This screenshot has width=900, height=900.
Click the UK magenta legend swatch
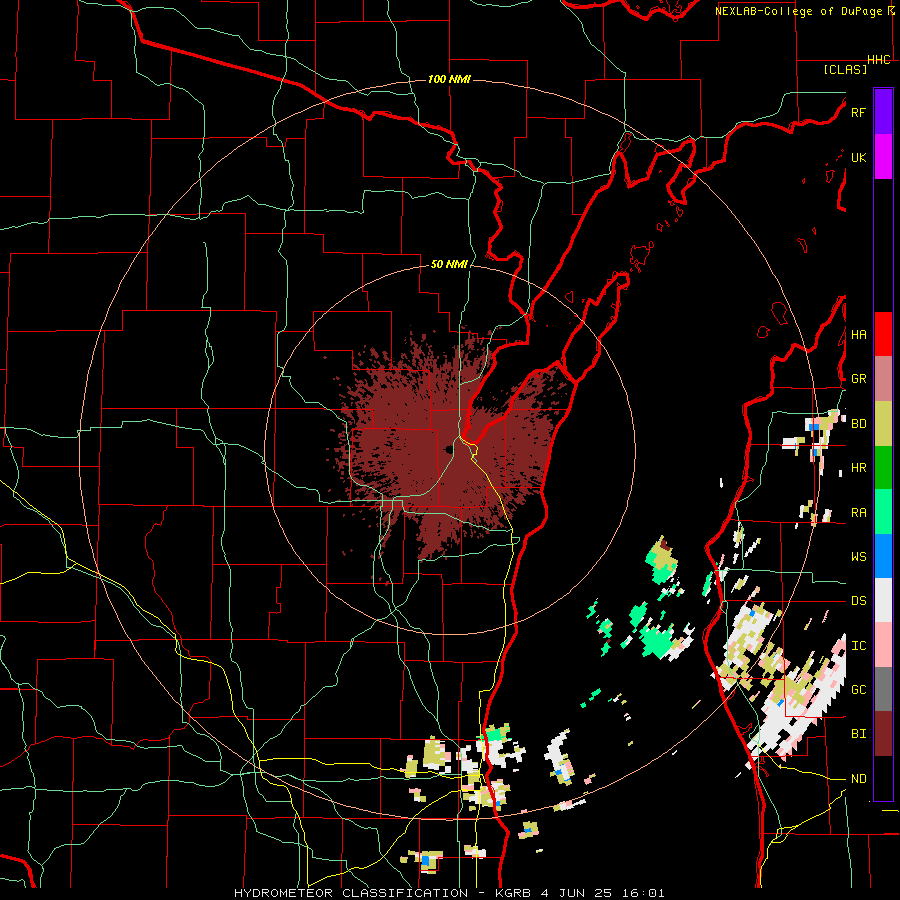tap(883, 157)
